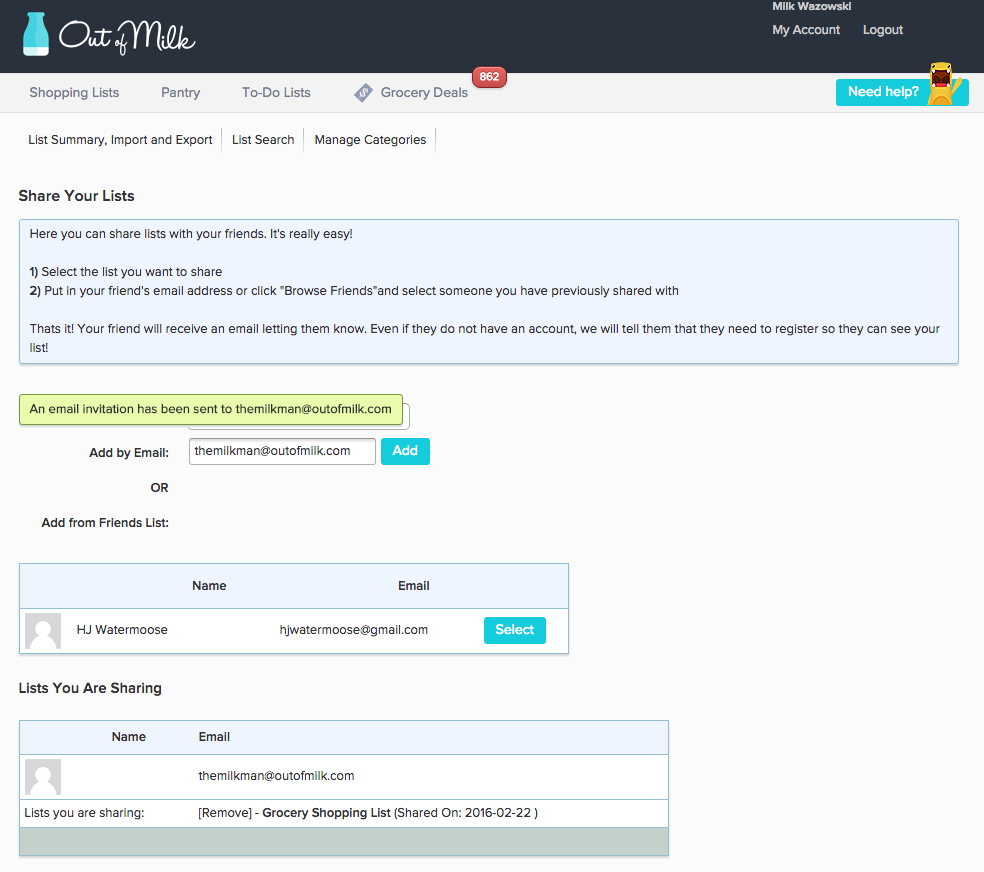Click the 'Lists you are sharing:' label
Screen dimensions: 984x872
[x=84, y=813]
